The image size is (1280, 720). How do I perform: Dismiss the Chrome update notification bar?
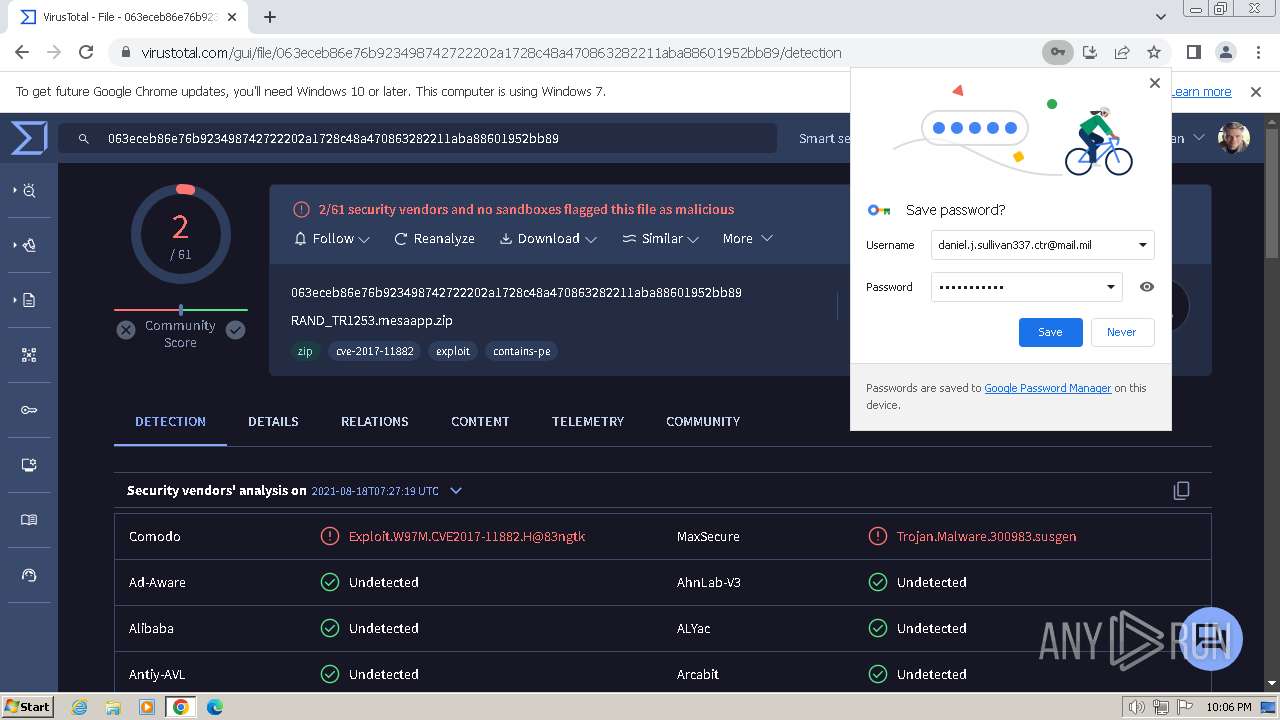(1256, 92)
